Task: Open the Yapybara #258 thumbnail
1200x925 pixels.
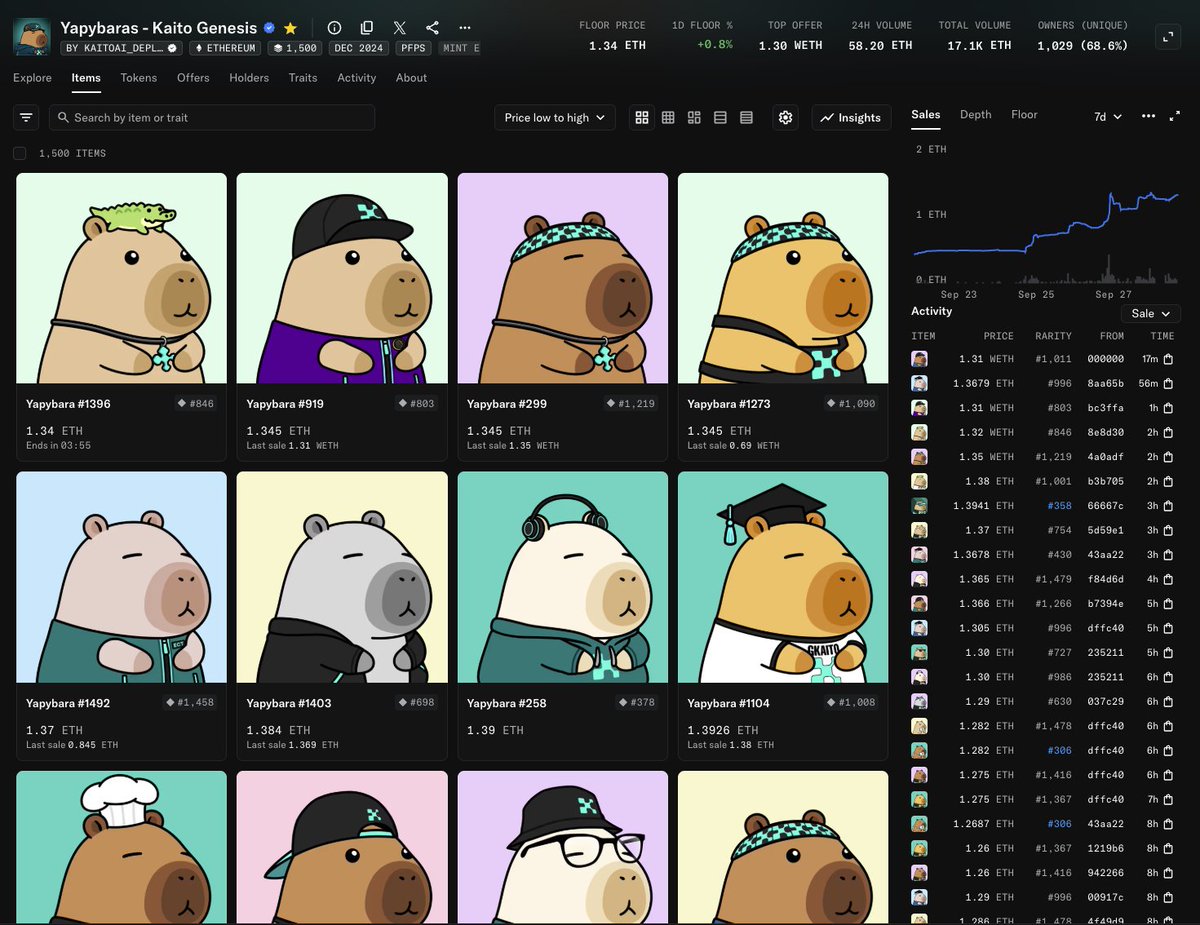Action: 563,577
